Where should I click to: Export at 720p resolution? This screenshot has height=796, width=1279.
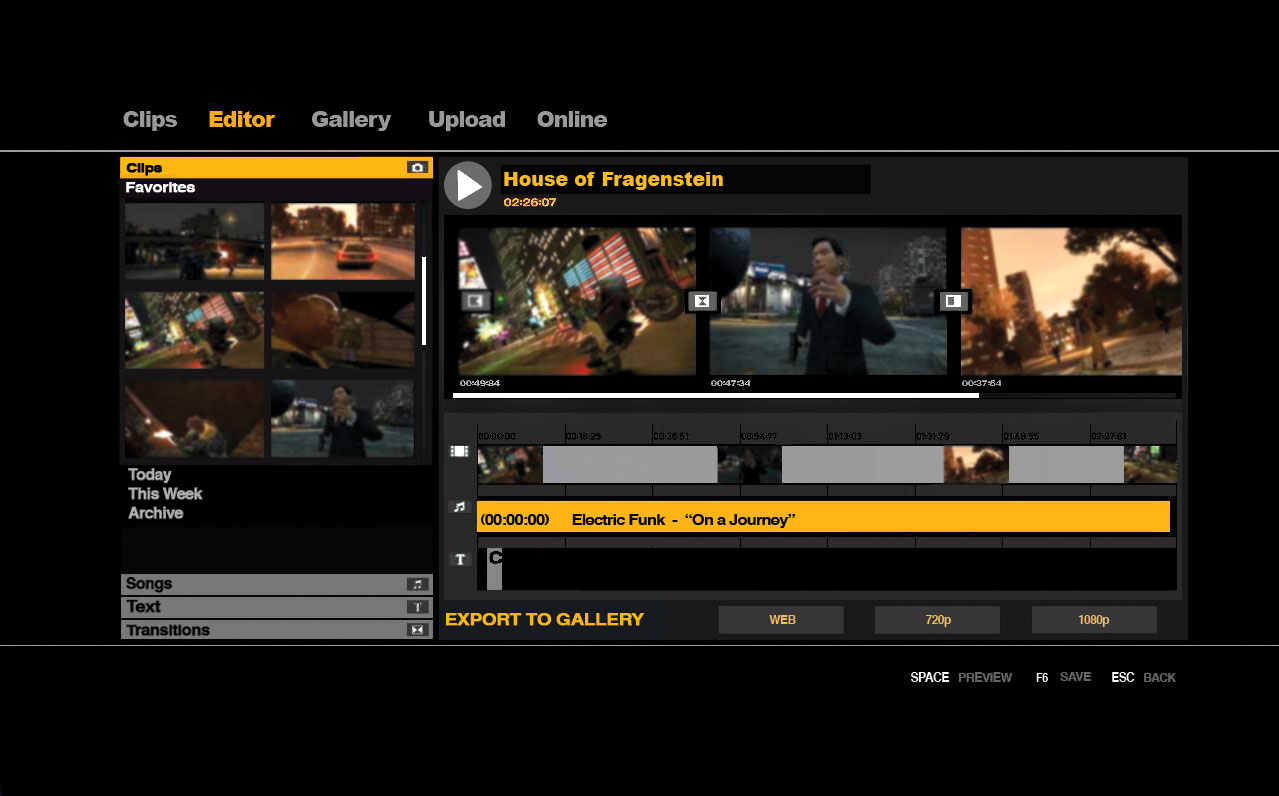point(937,620)
